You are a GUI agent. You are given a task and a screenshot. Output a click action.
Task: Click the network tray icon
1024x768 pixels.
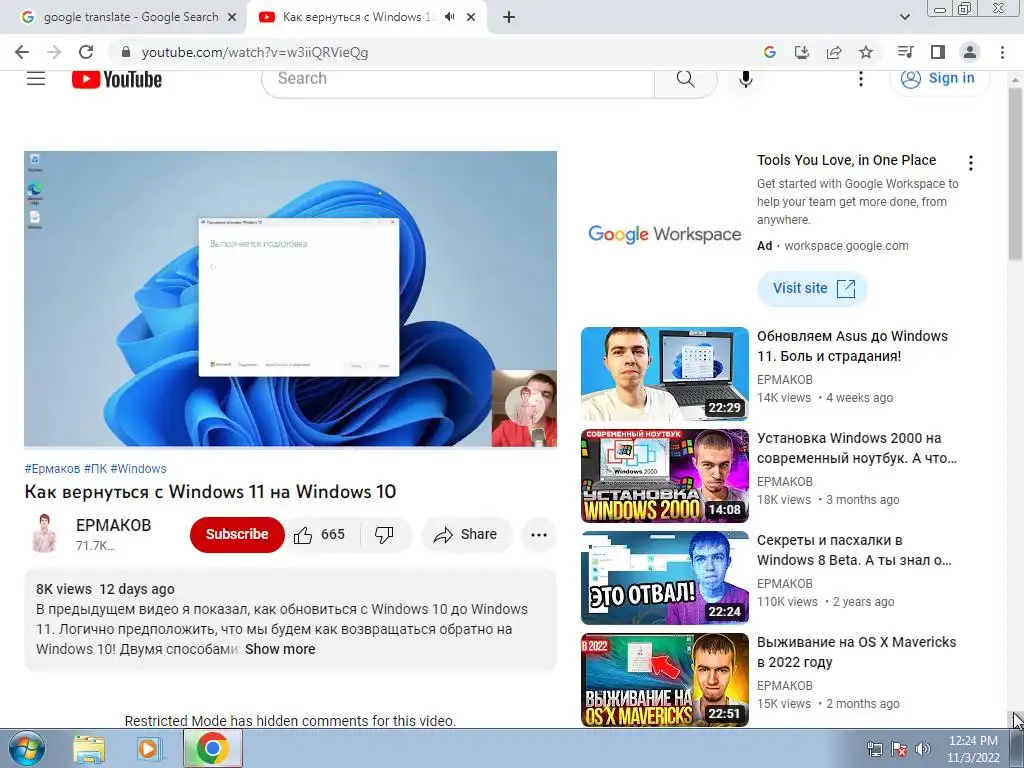click(x=874, y=749)
